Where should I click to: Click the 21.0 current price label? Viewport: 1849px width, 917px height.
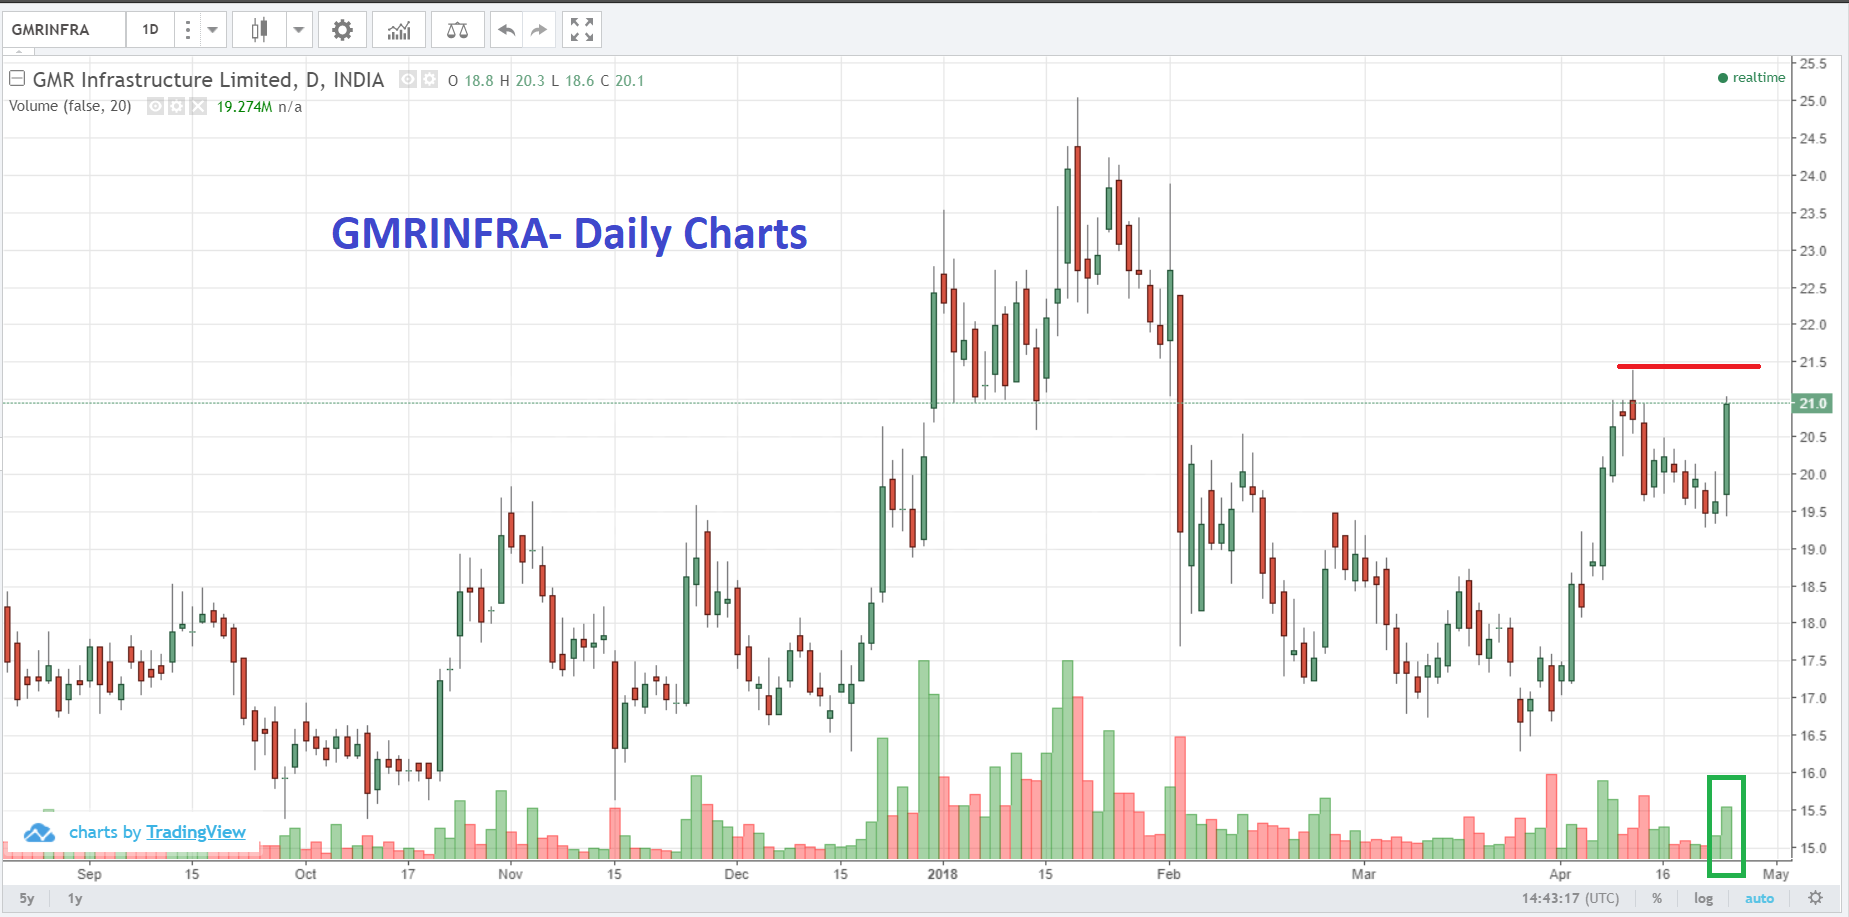1813,403
